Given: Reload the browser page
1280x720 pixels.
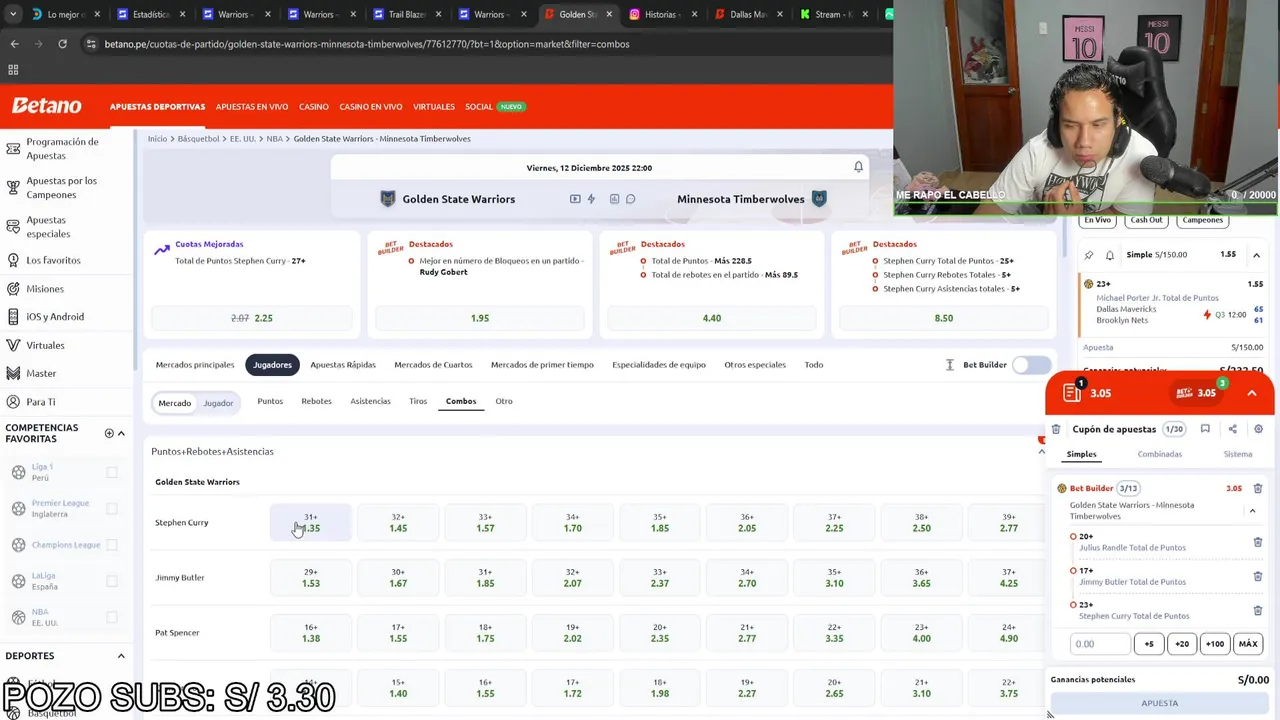Looking at the screenshot, I should (x=62, y=44).
